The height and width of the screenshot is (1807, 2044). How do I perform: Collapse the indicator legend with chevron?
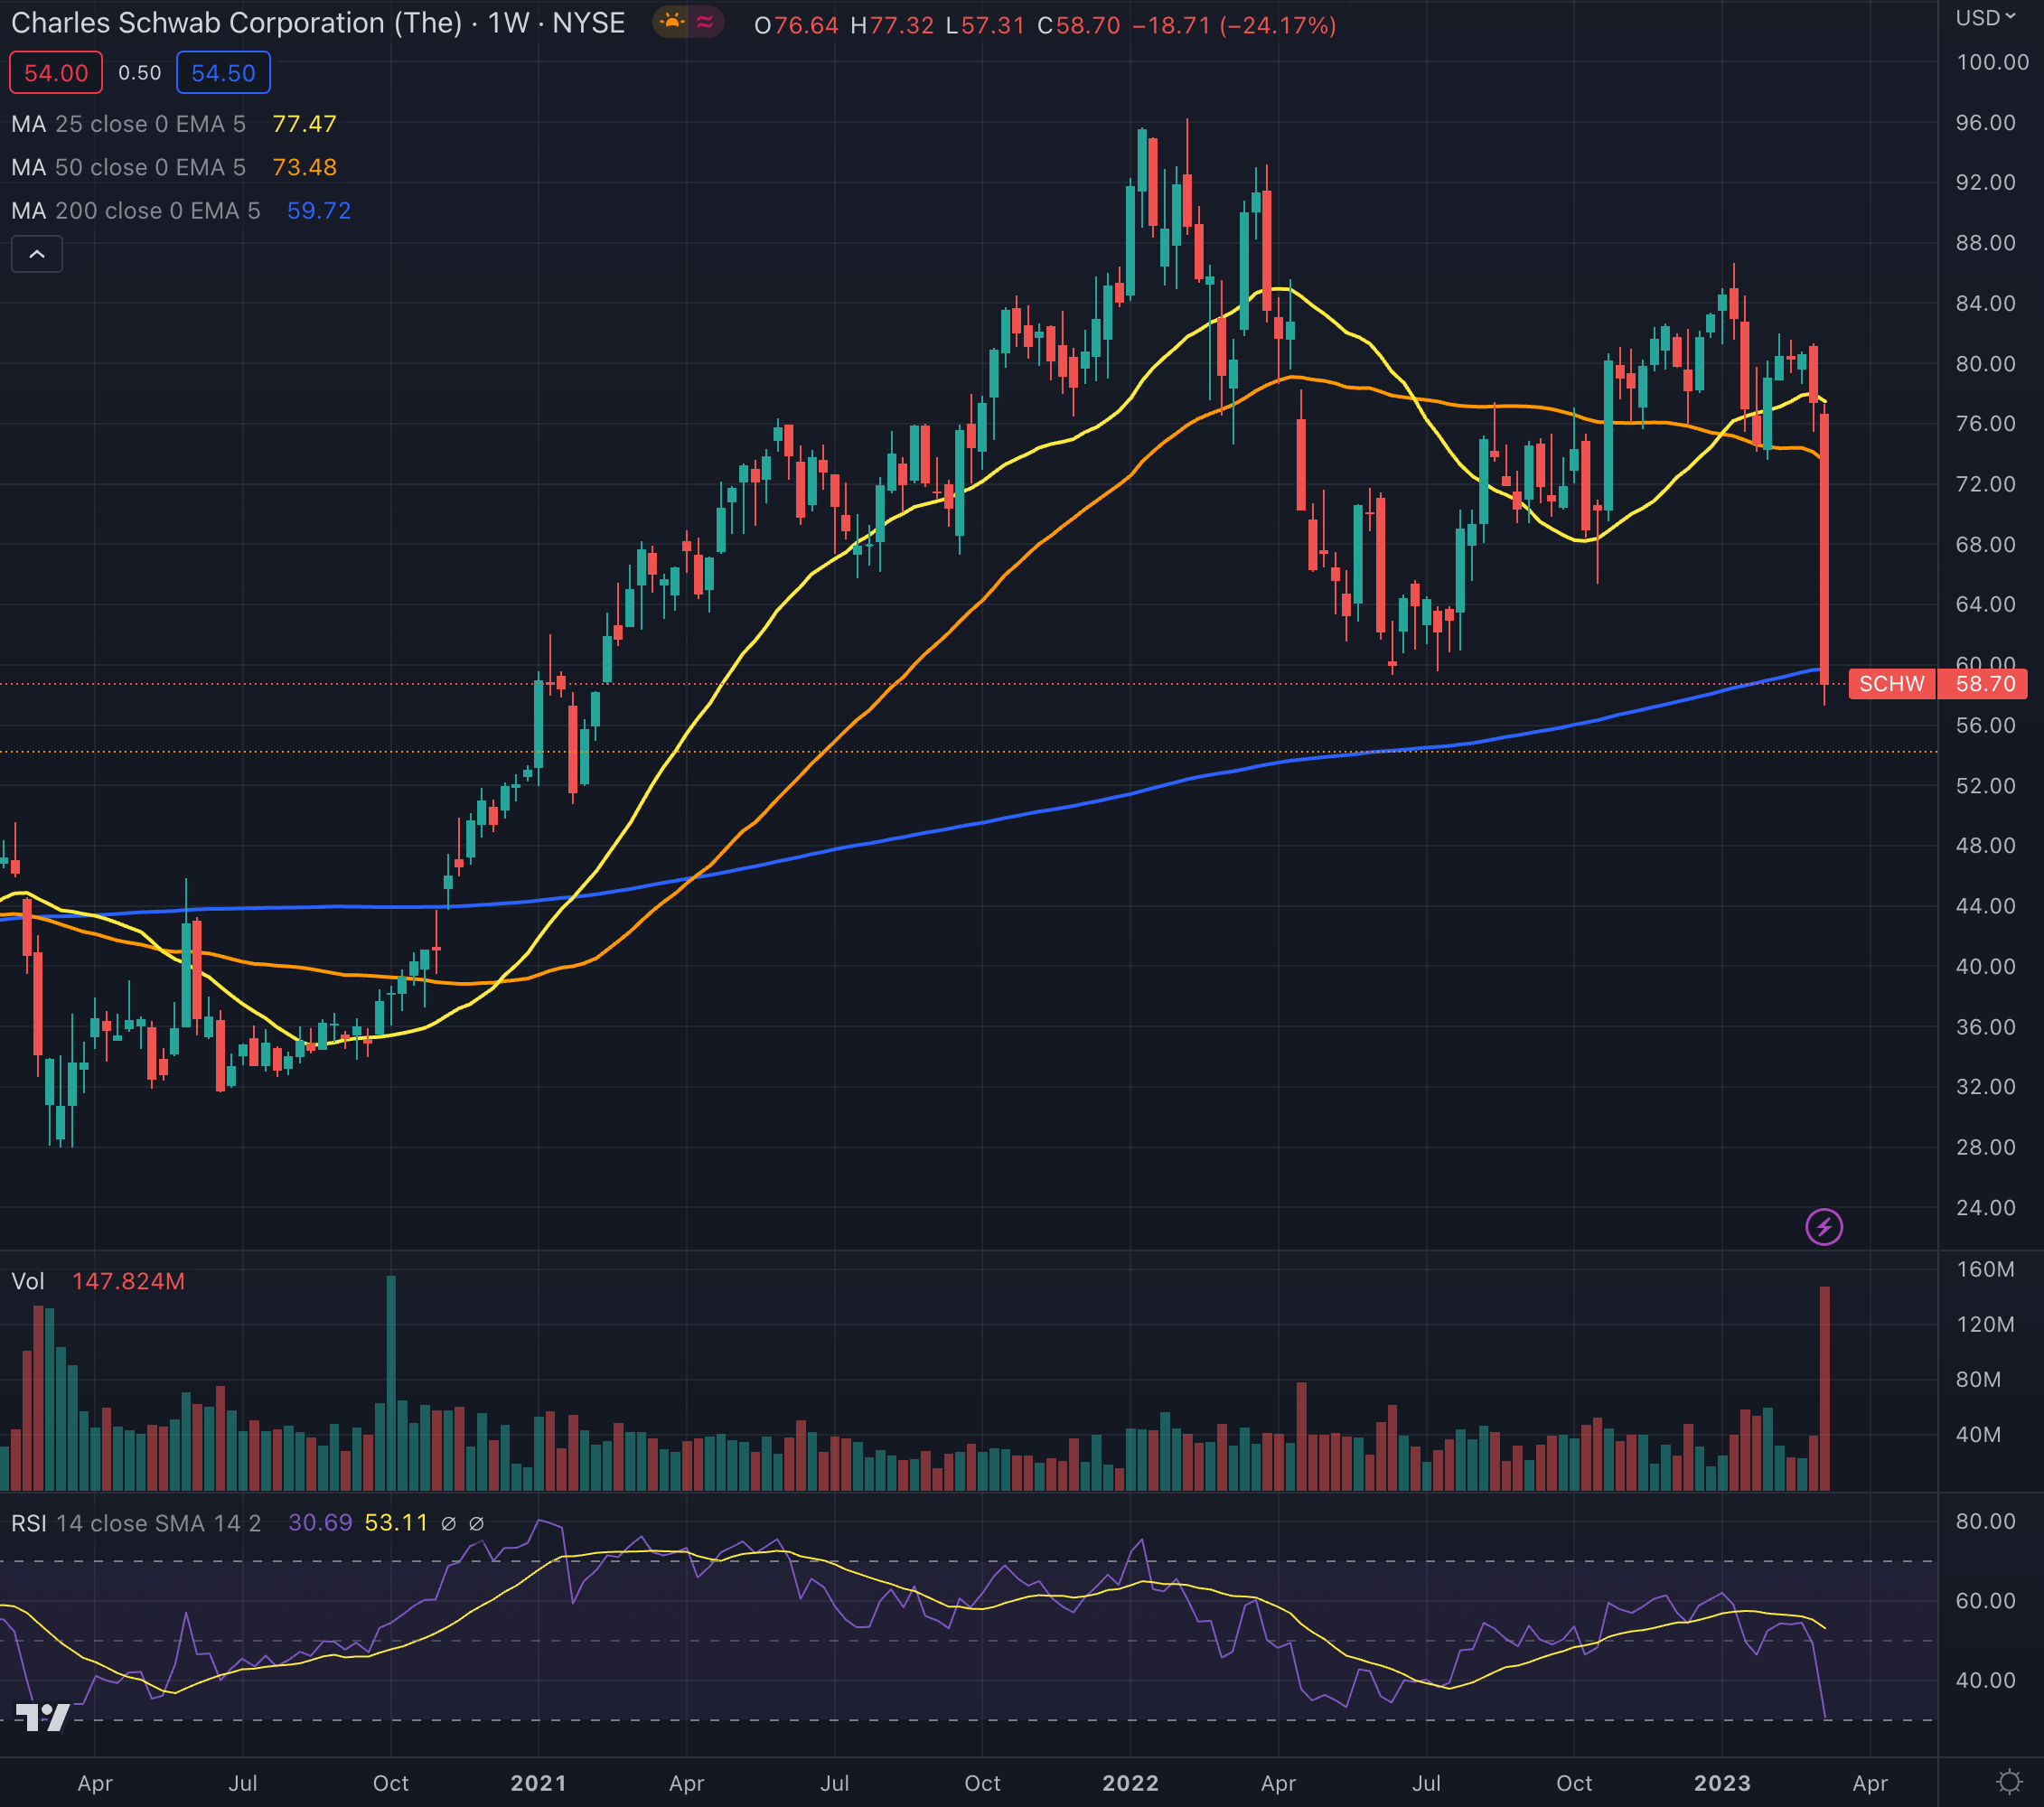coord(37,254)
